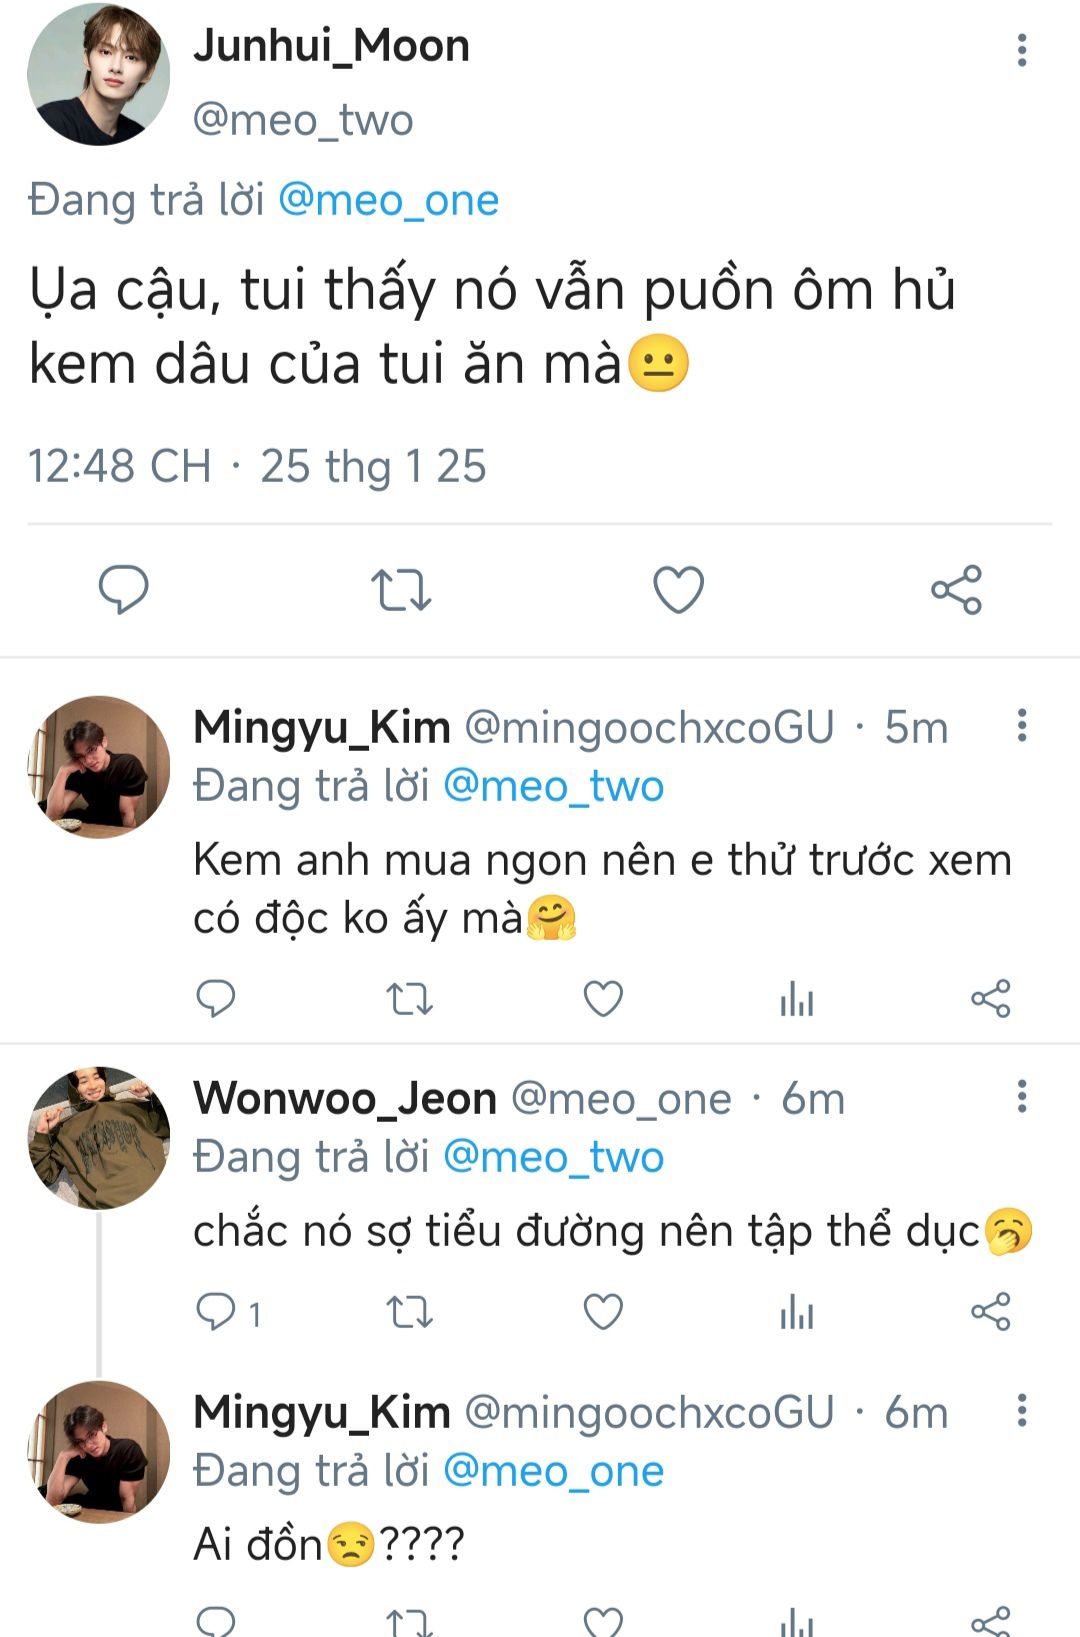Image resolution: width=1080 pixels, height=1637 pixels.
Task: Like Wonwoo_Jeon's reply tweet
Action: tap(603, 1312)
